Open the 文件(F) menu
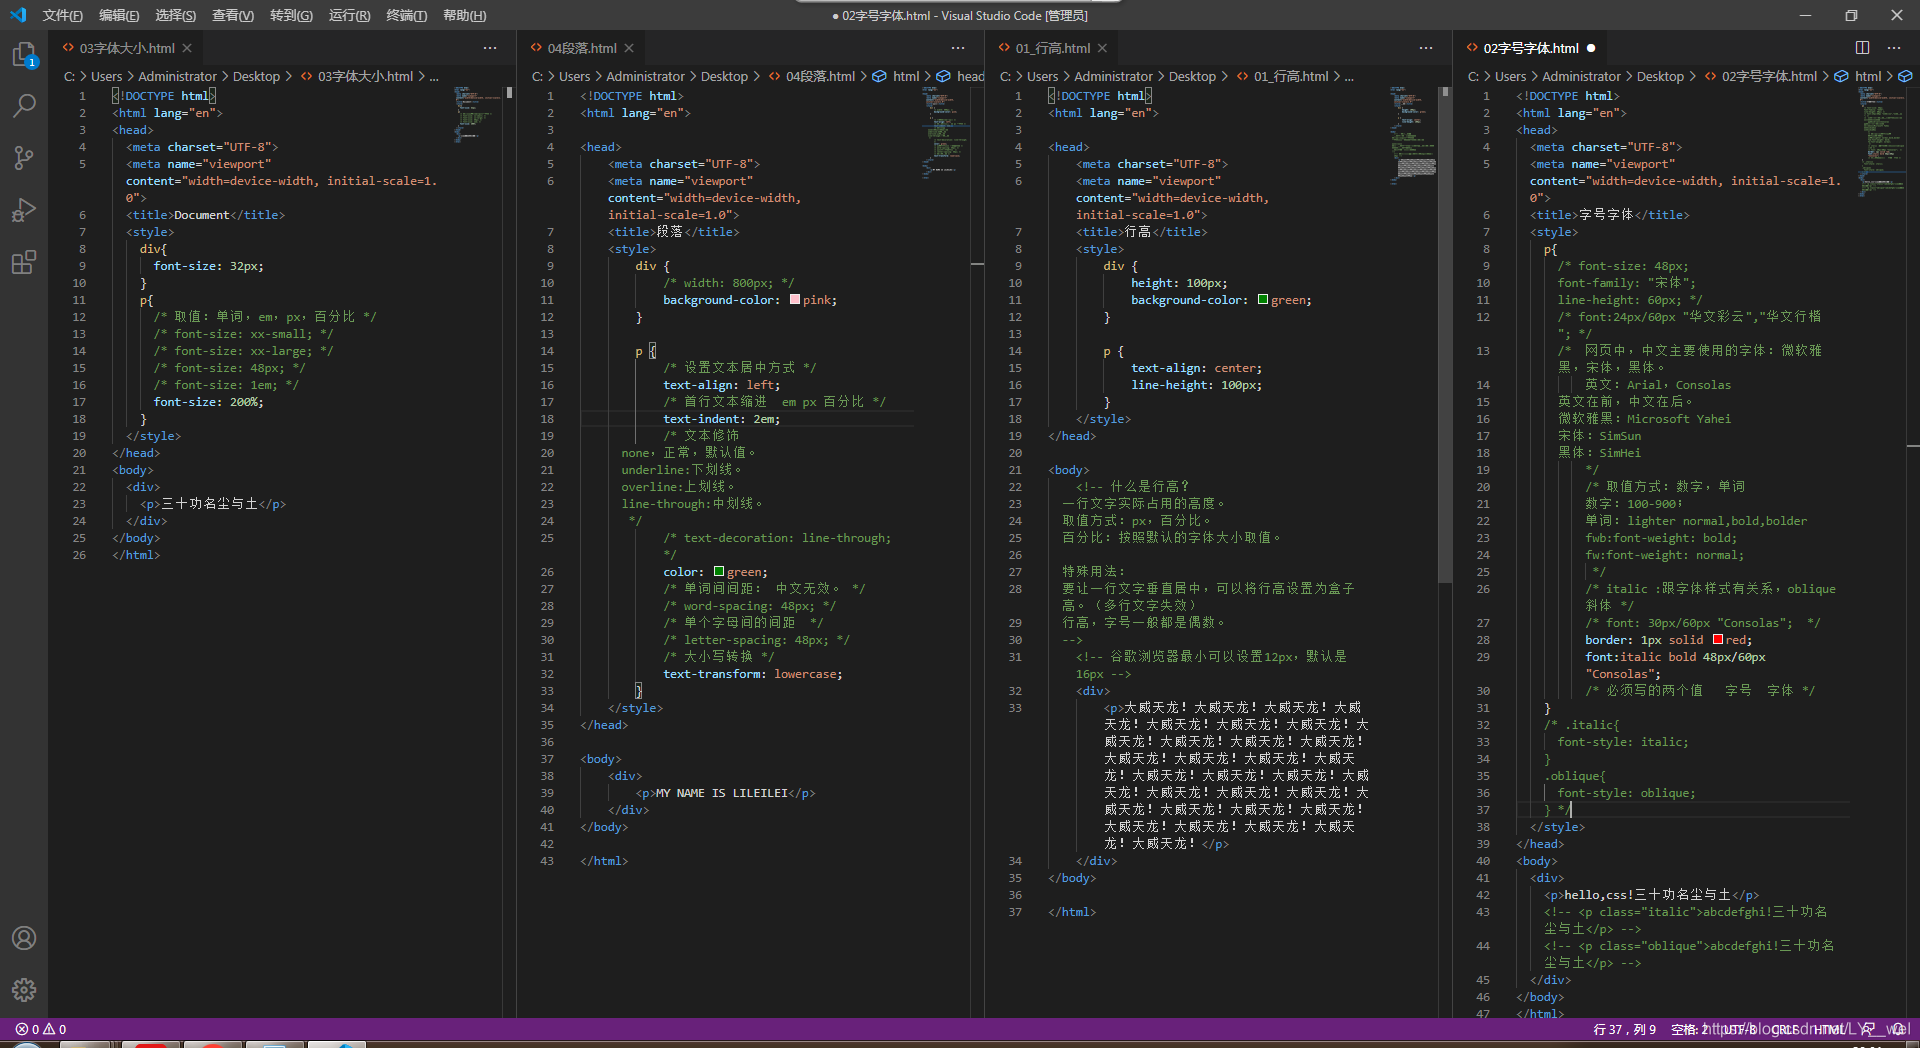The image size is (1920, 1048). point(63,15)
